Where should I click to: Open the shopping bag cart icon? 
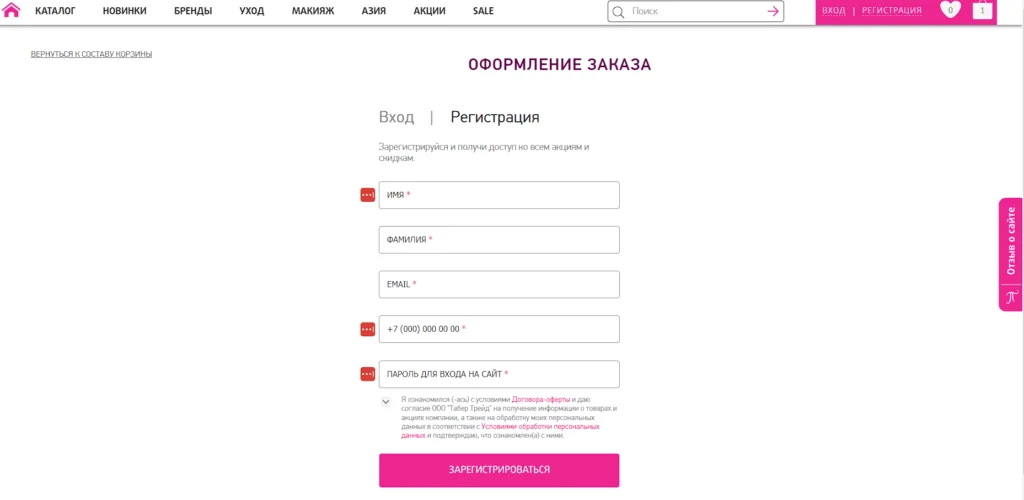pos(982,10)
